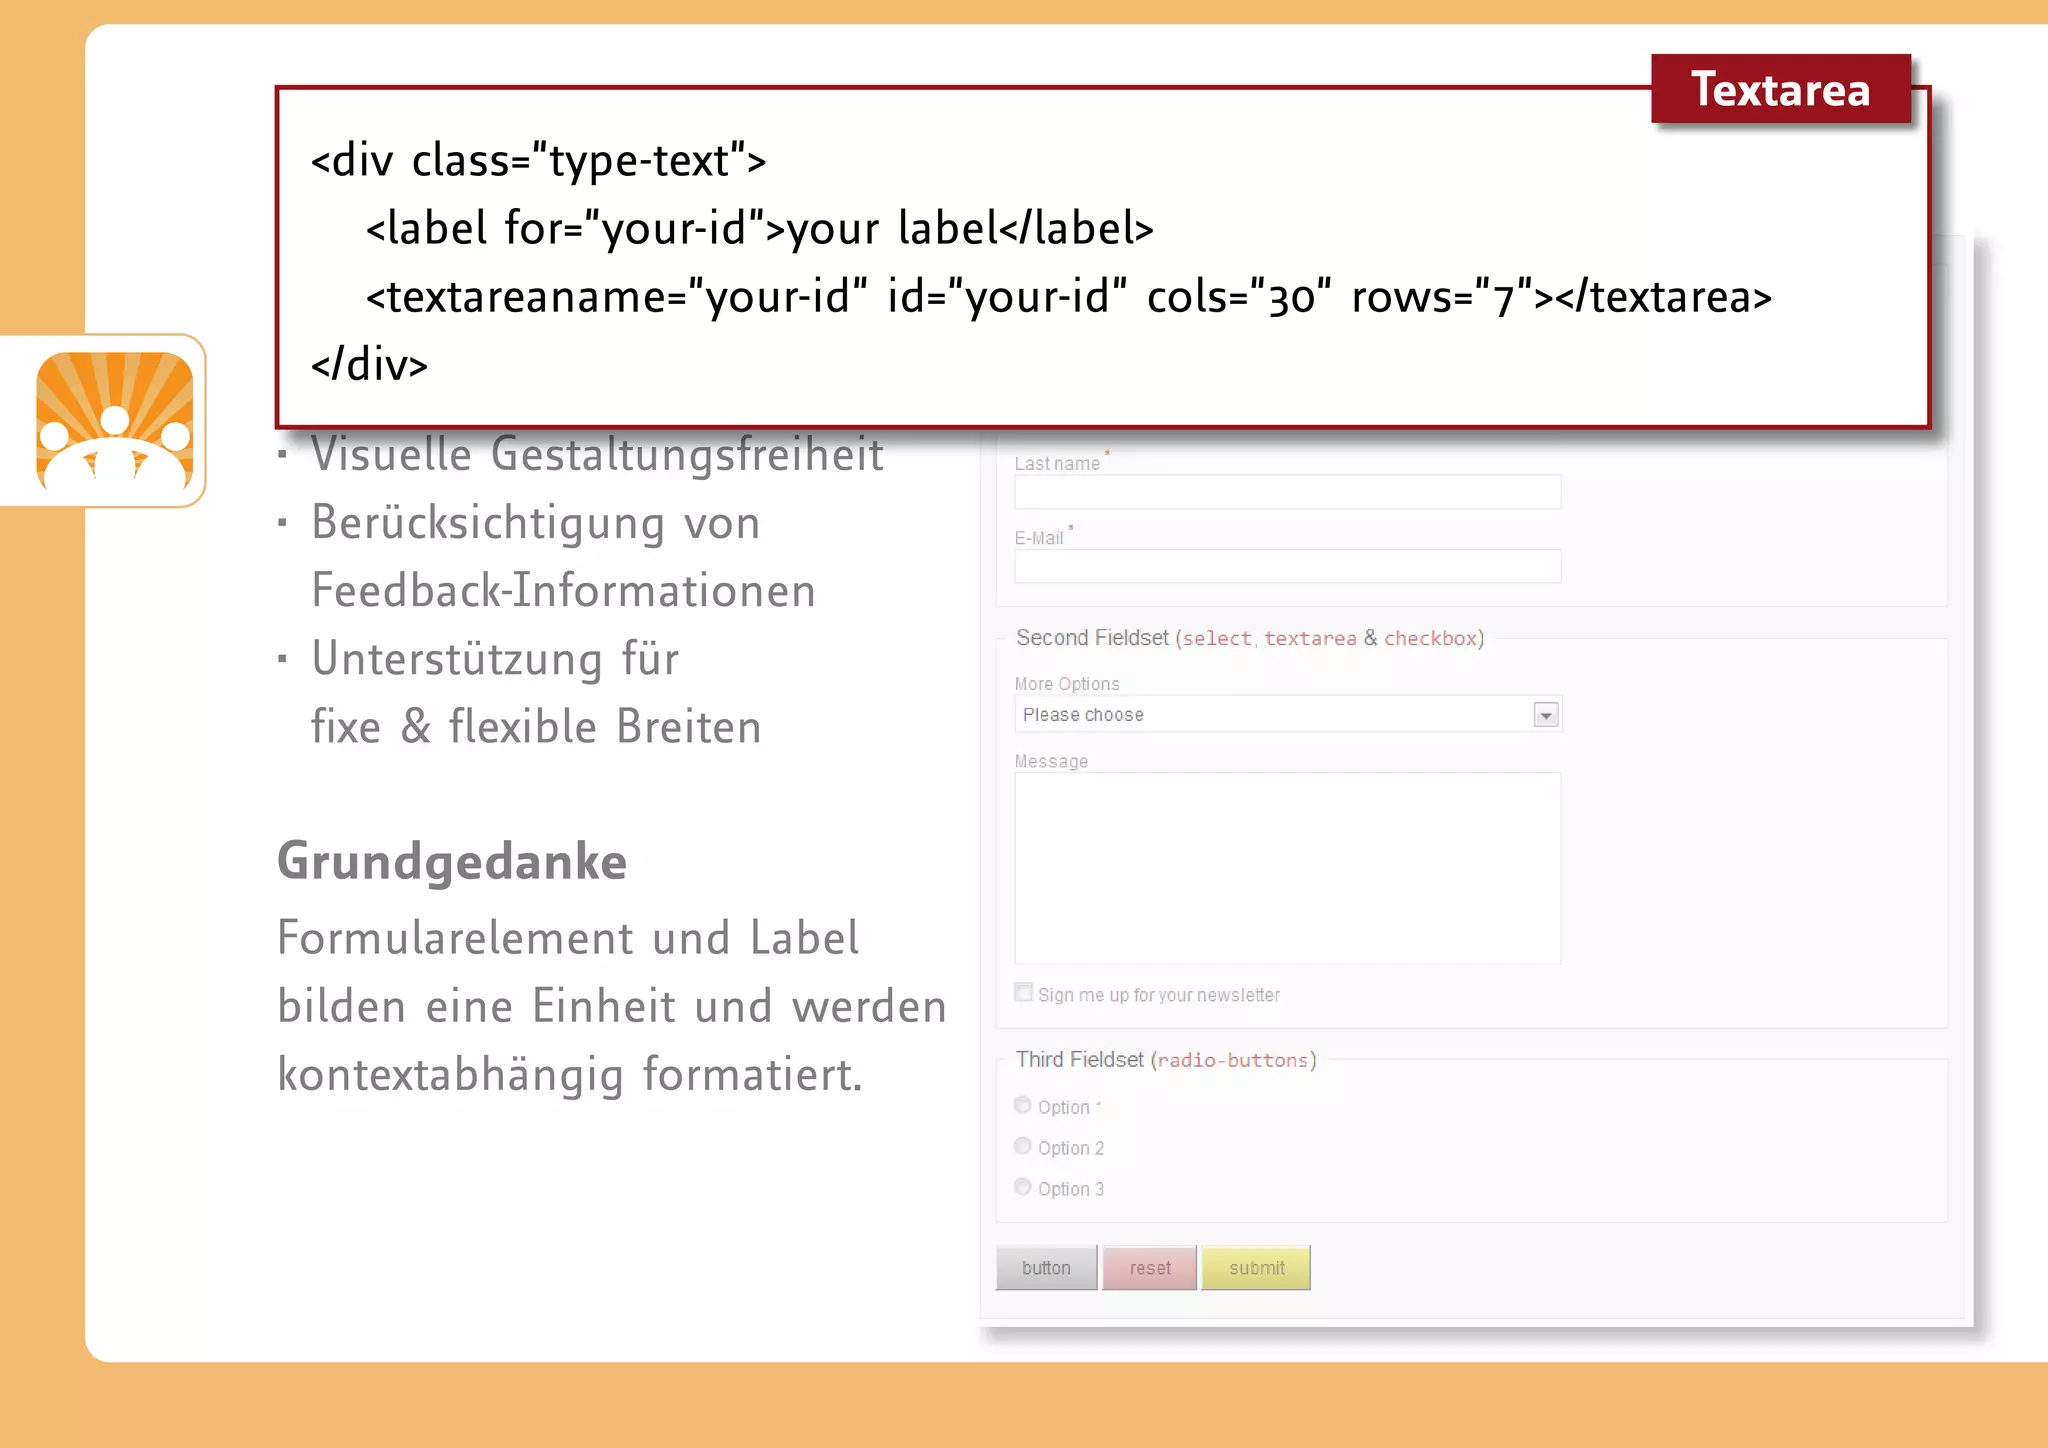This screenshot has width=2048, height=1448.
Task: Select the Option 3 radio button
Action: tap(1022, 1187)
